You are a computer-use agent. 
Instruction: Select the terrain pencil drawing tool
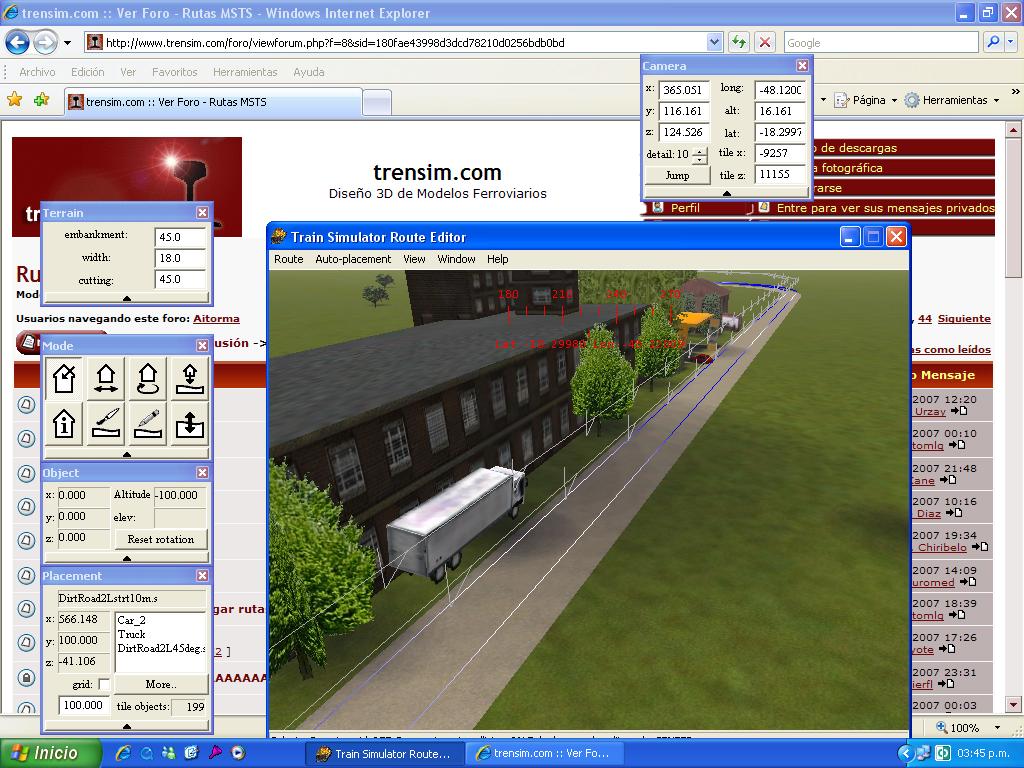pos(148,424)
